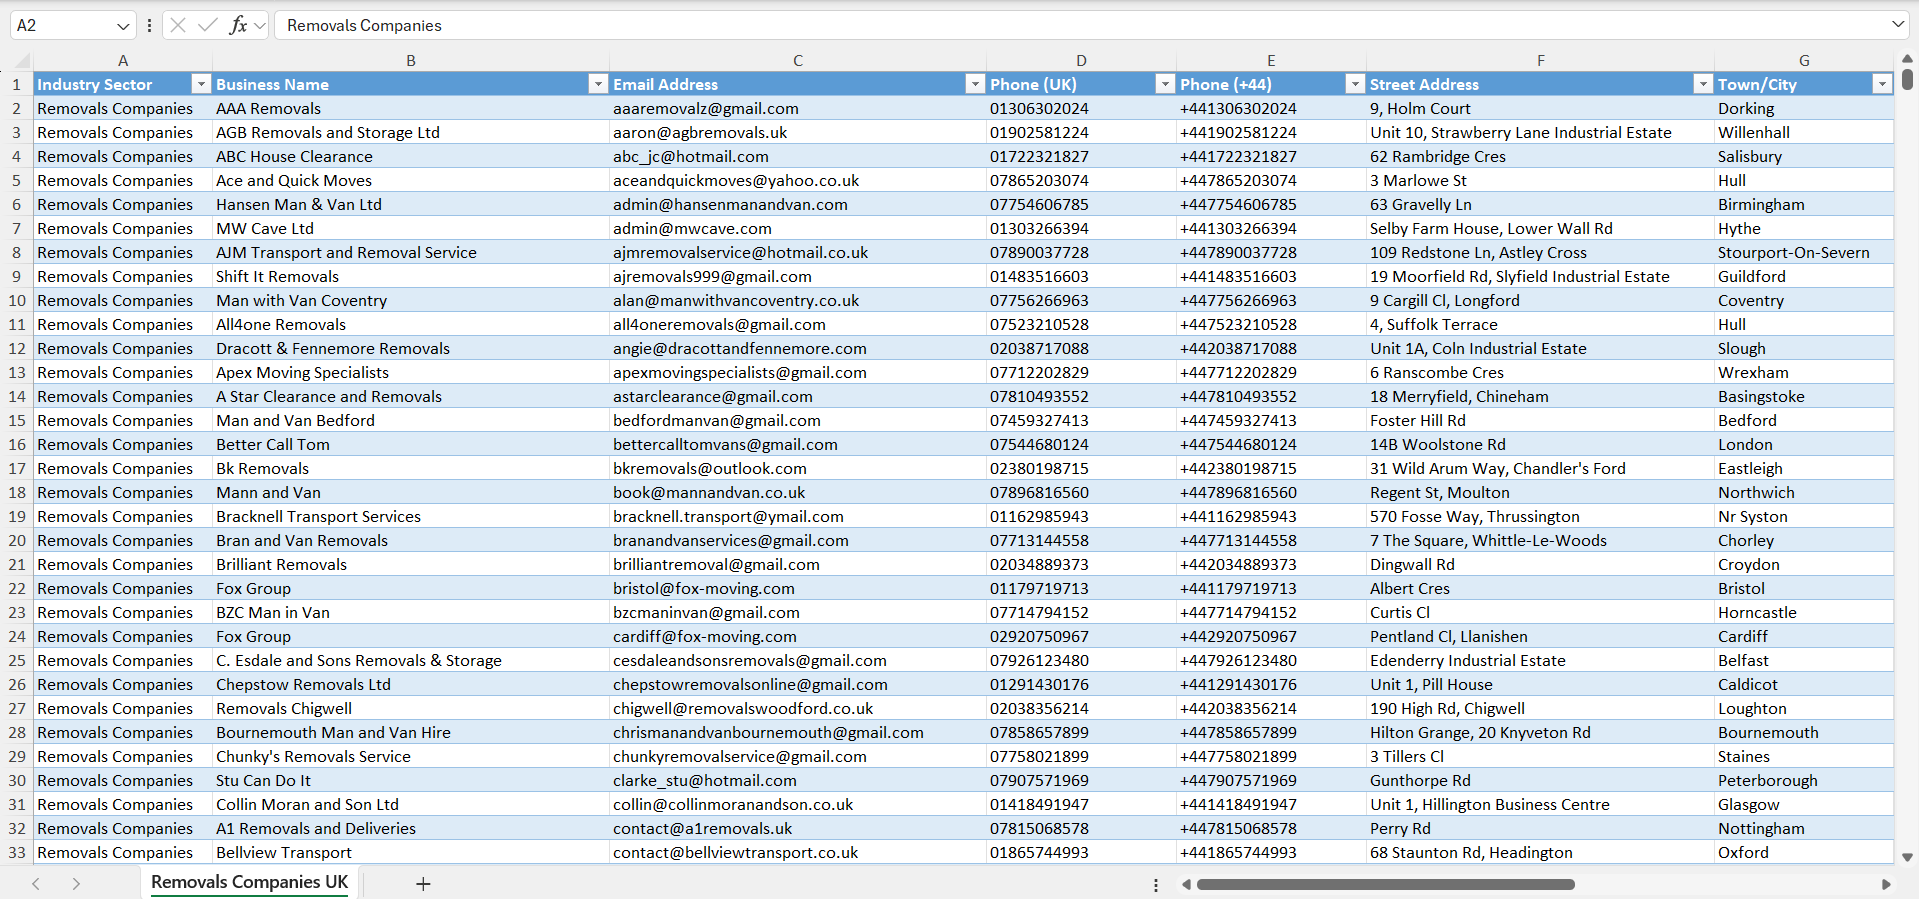Click the next sheet navigation arrow
Screen dimensions: 1919x899
[x=76, y=884]
